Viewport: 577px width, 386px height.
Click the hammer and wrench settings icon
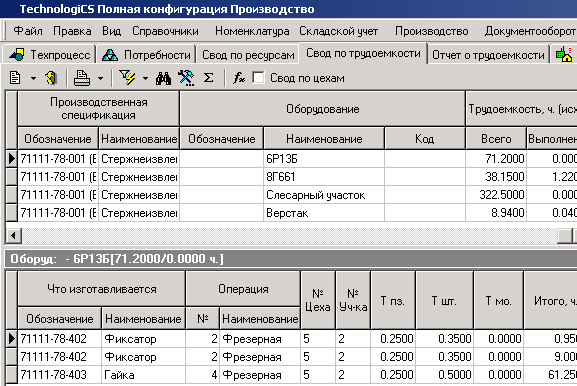[186, 78]
